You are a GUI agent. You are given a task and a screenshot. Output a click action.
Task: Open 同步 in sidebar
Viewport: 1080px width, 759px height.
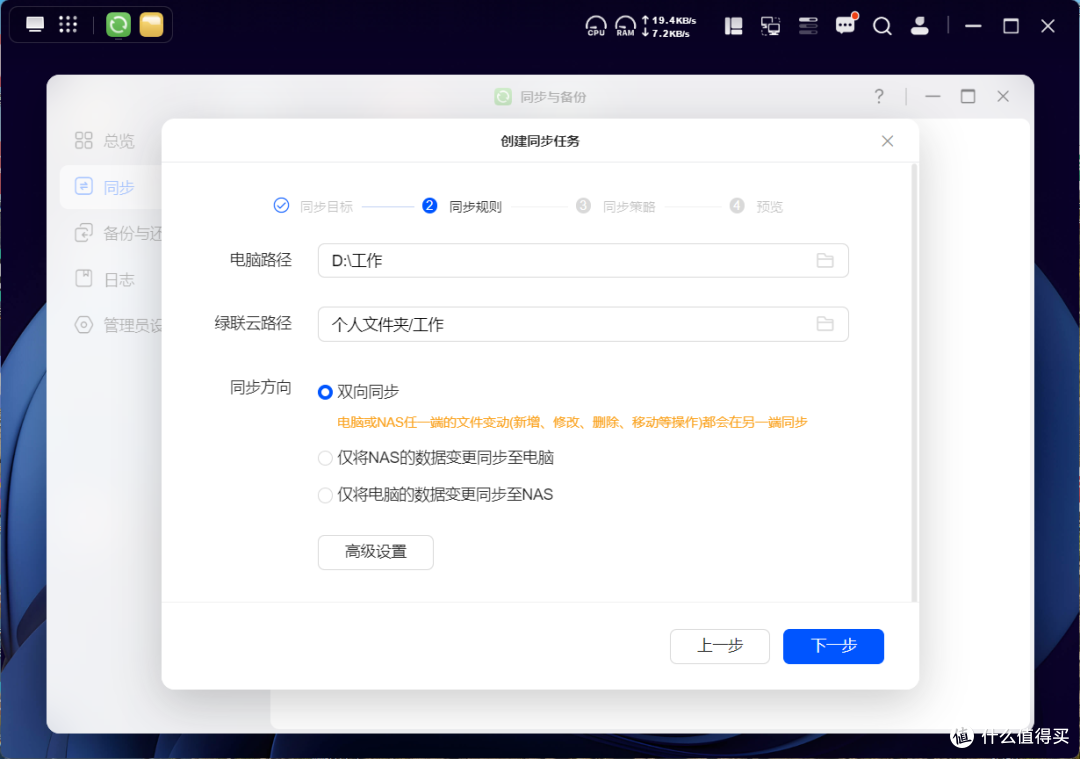pyautogui.click(x=110, y=187)
